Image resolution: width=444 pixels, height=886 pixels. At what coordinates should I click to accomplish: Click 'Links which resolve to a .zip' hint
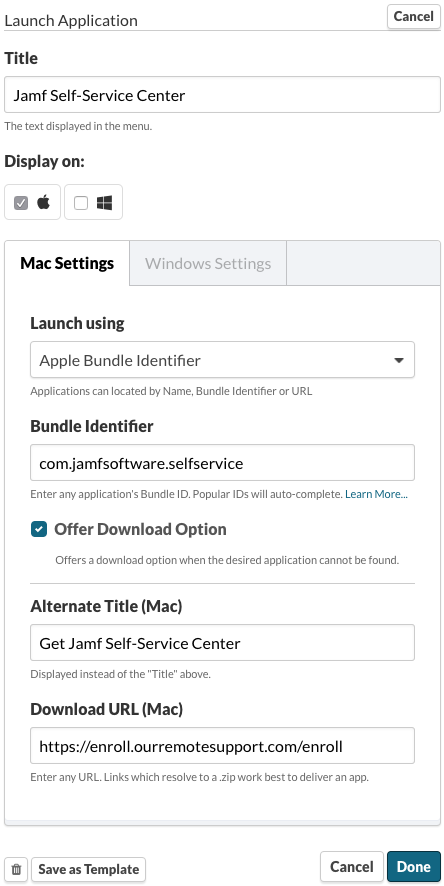click(x=200, y=777)
